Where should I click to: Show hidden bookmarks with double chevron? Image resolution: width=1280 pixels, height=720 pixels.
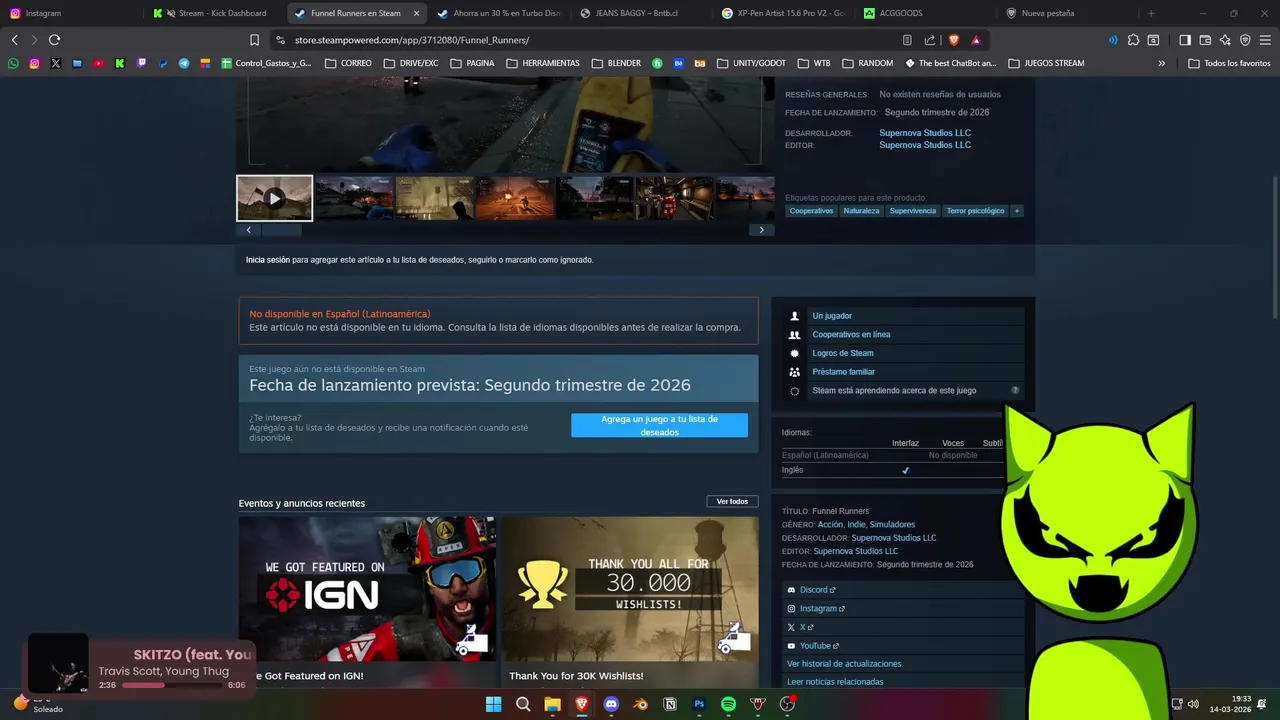[1161, 63]
